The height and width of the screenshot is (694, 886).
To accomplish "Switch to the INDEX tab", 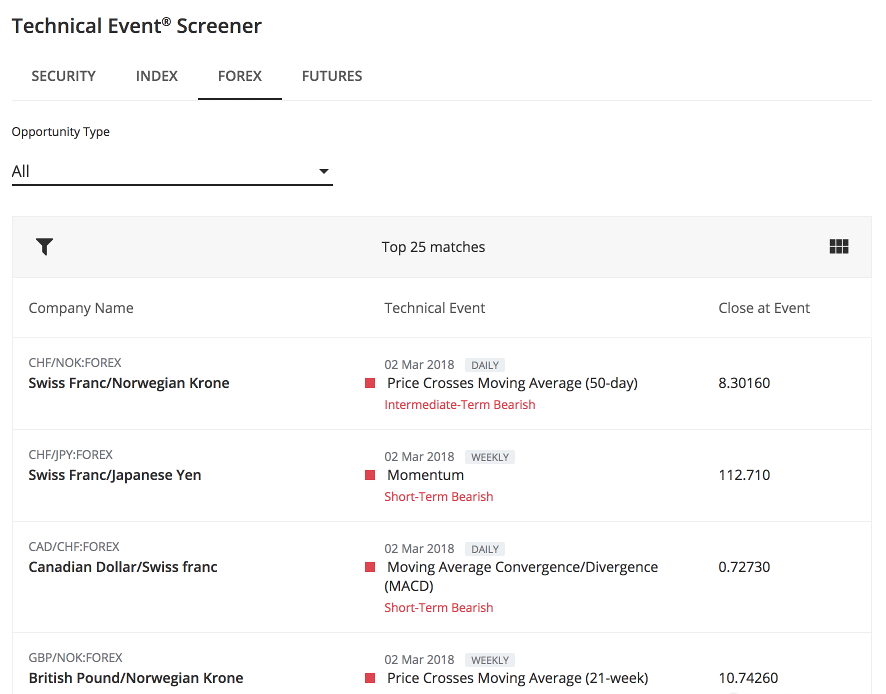I will [157, 76].
